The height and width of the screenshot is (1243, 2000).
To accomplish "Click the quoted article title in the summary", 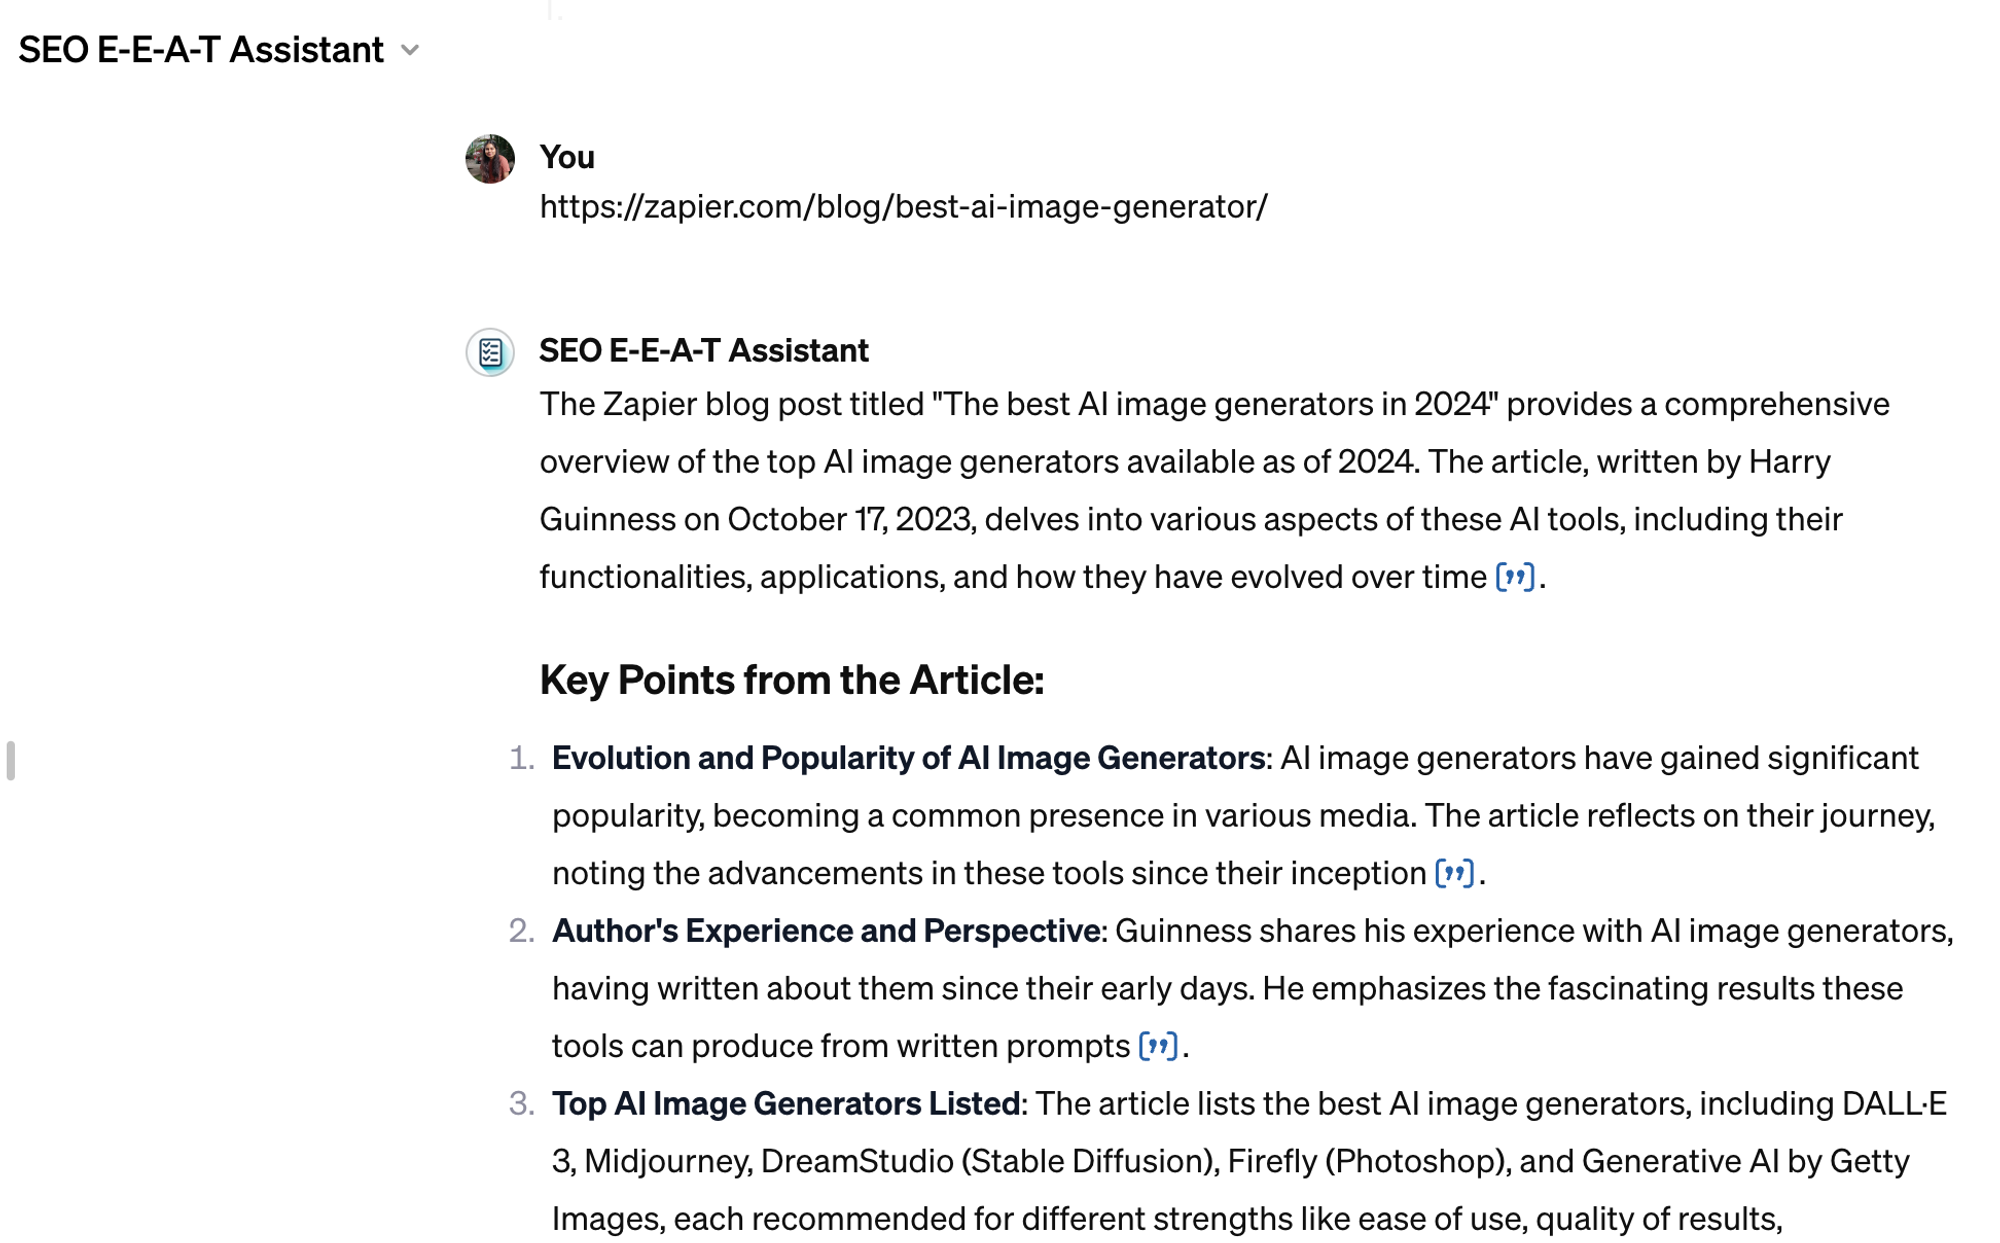I will pos(1215,404).
